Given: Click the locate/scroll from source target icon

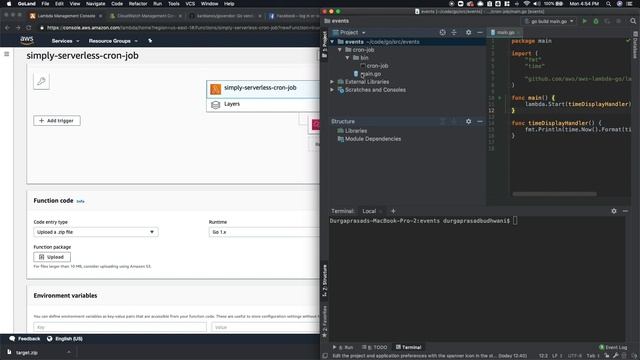Looking at the screenshot, I should [x=442, y=32].
